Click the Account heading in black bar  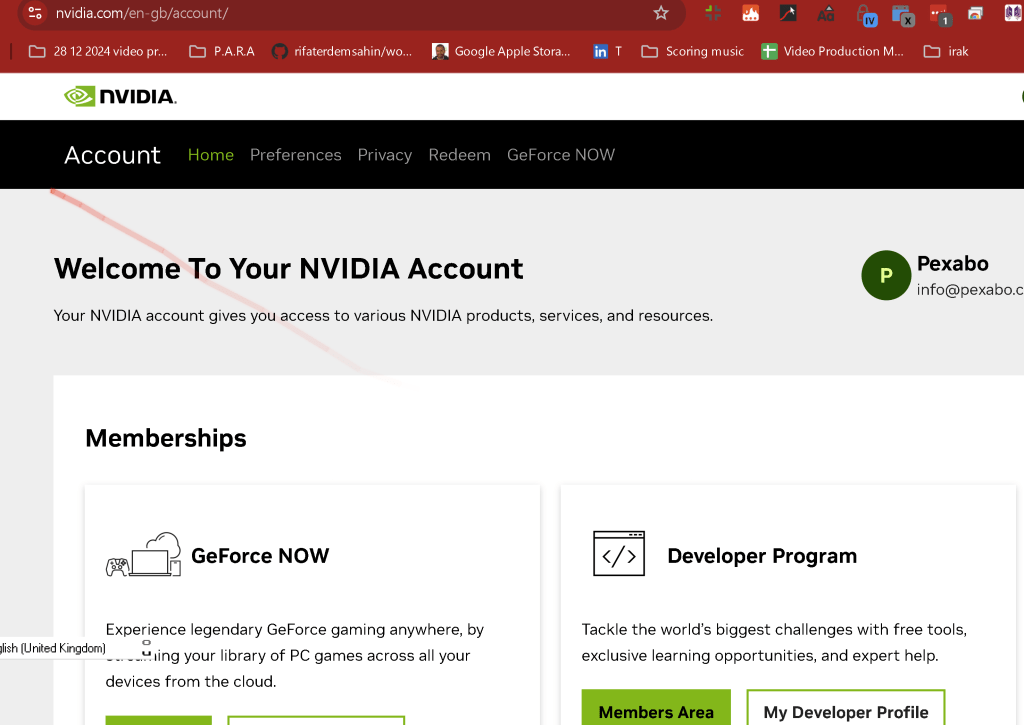(112, 155)
